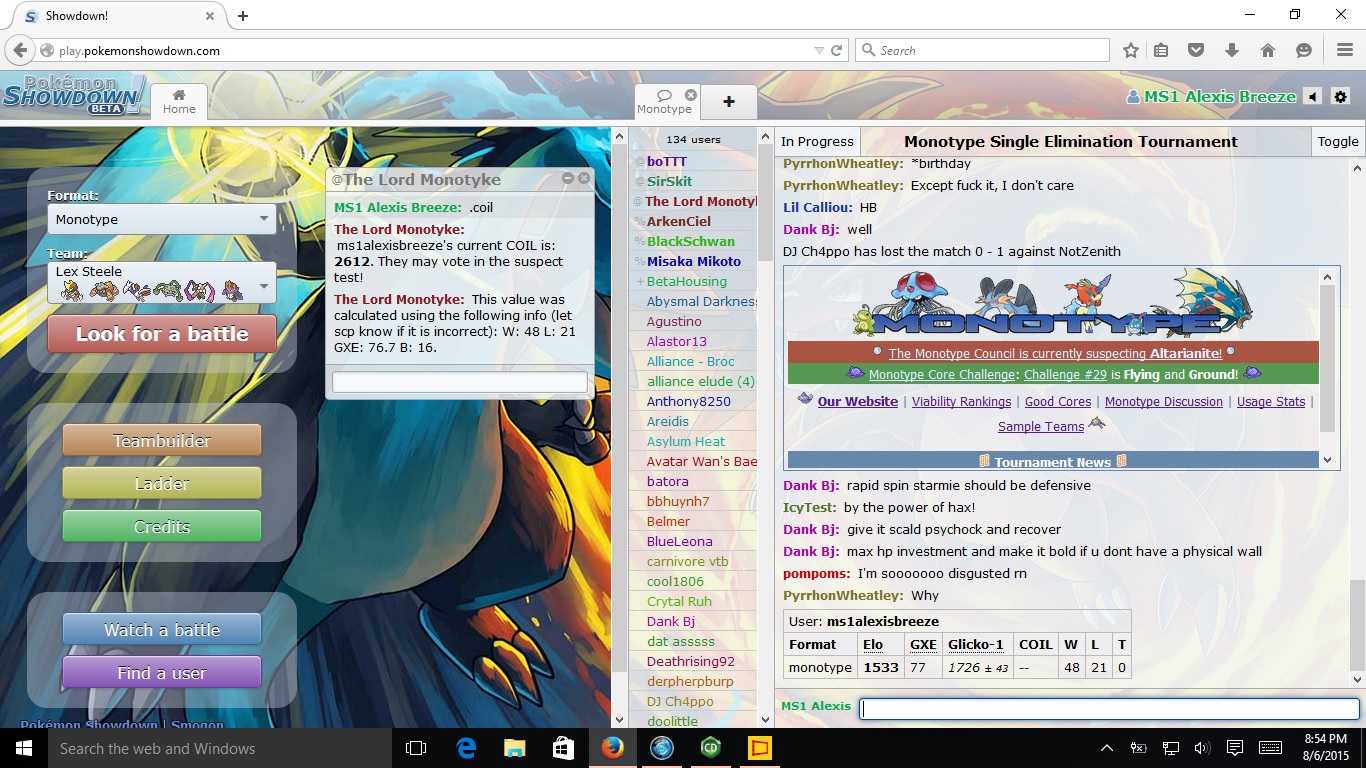Open the Teambuilder
Screen dimensions: 1366x768
(162, 440)
